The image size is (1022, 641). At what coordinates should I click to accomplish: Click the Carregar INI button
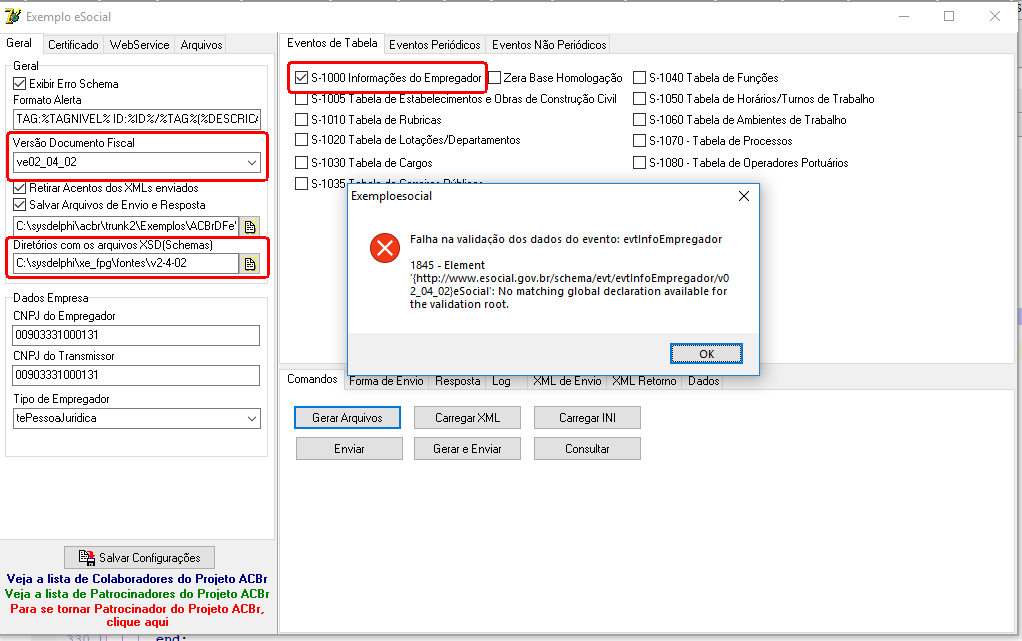click(x=587, y=418)
